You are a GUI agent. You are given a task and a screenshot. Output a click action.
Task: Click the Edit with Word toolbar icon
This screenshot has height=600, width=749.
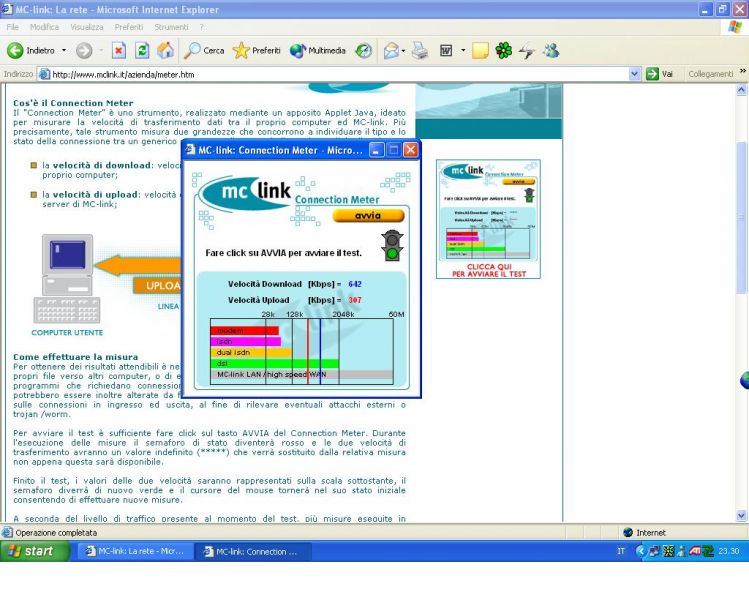[446, 50]
